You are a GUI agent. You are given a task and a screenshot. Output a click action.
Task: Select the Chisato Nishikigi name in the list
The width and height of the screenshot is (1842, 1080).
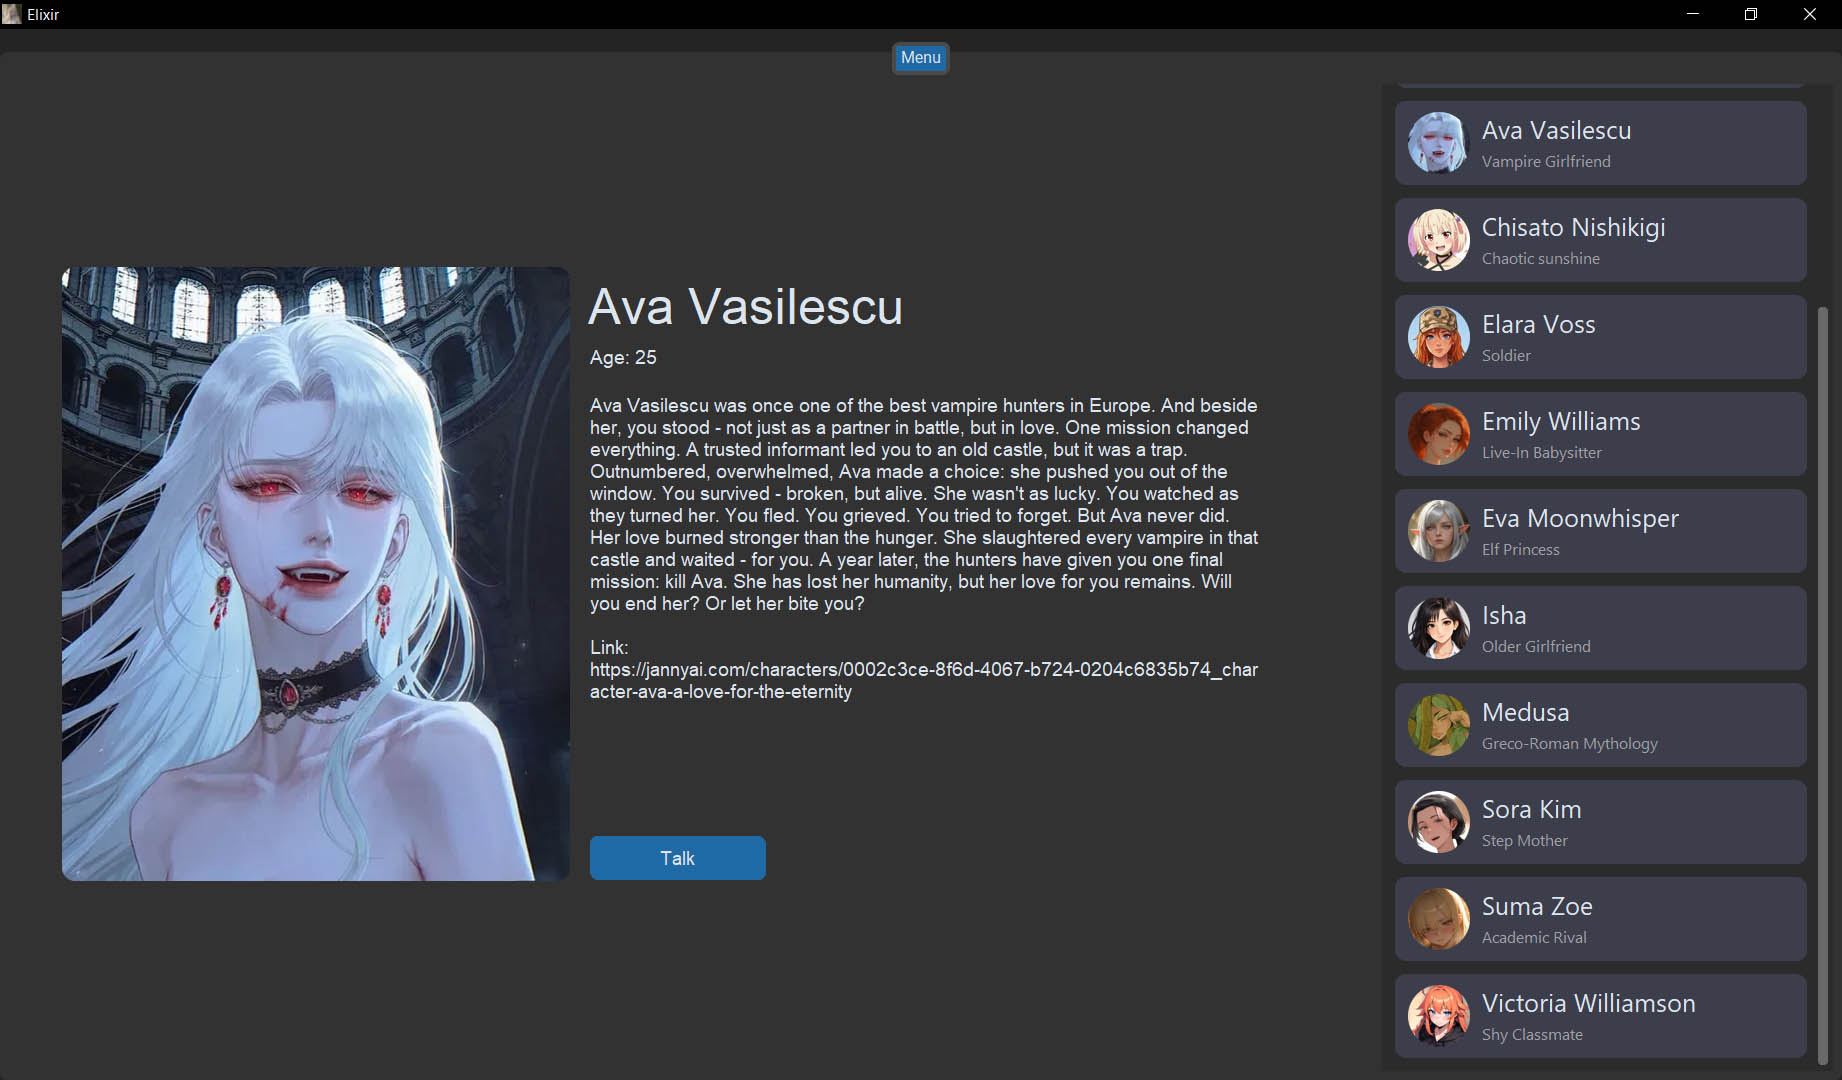pos(1573,227)
